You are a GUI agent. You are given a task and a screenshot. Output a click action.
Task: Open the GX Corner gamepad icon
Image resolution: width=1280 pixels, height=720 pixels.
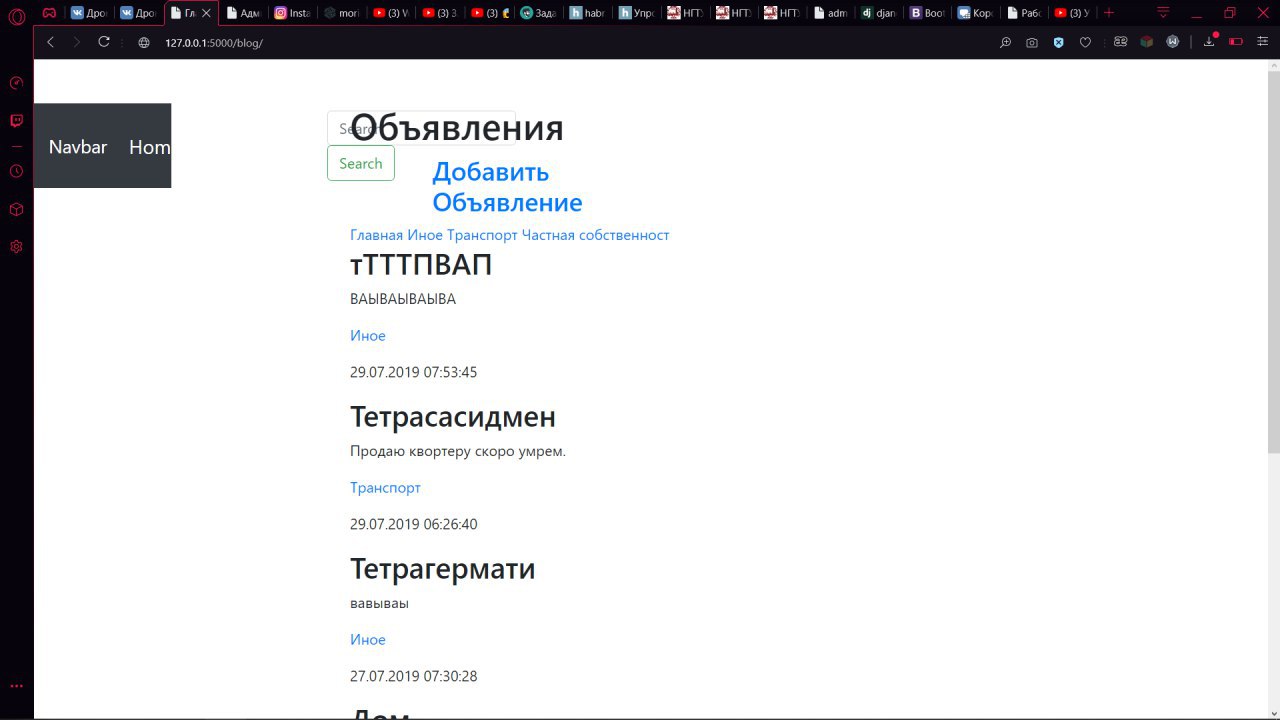(49, 13)
